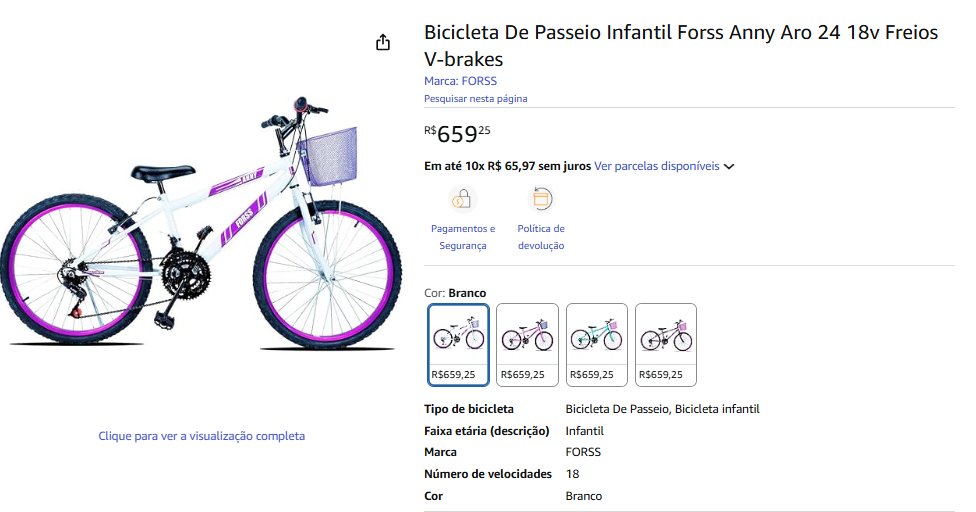Screen dimensions: 976x512
Task: Pick the teal green bicycle color variant
Action: click(596, 344)
